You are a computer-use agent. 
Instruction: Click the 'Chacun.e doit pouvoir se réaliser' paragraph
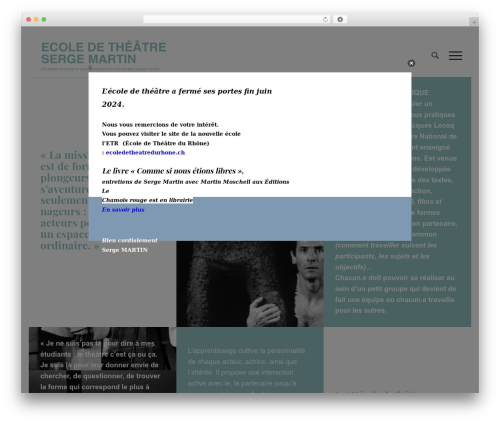[395, 294]
